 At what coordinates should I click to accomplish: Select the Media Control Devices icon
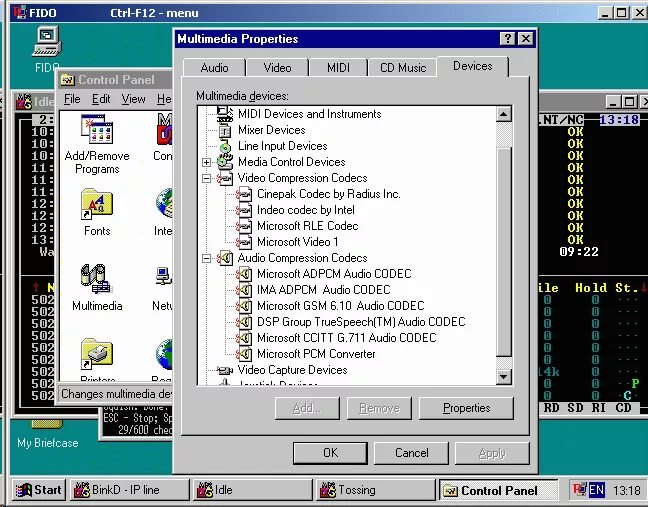tap(225, 162)
